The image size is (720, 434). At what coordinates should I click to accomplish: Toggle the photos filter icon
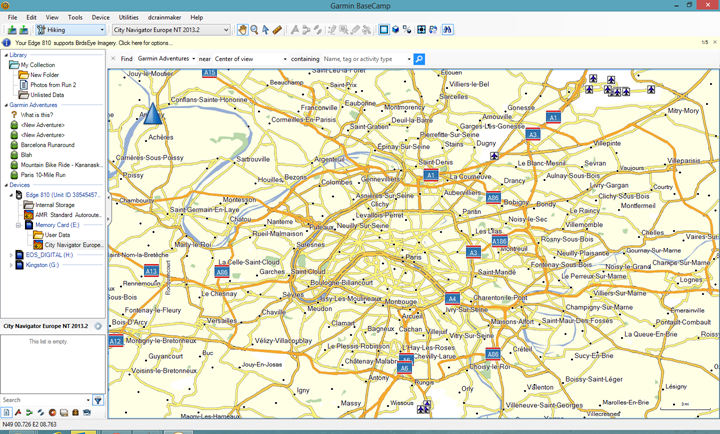tap(64, 412)
